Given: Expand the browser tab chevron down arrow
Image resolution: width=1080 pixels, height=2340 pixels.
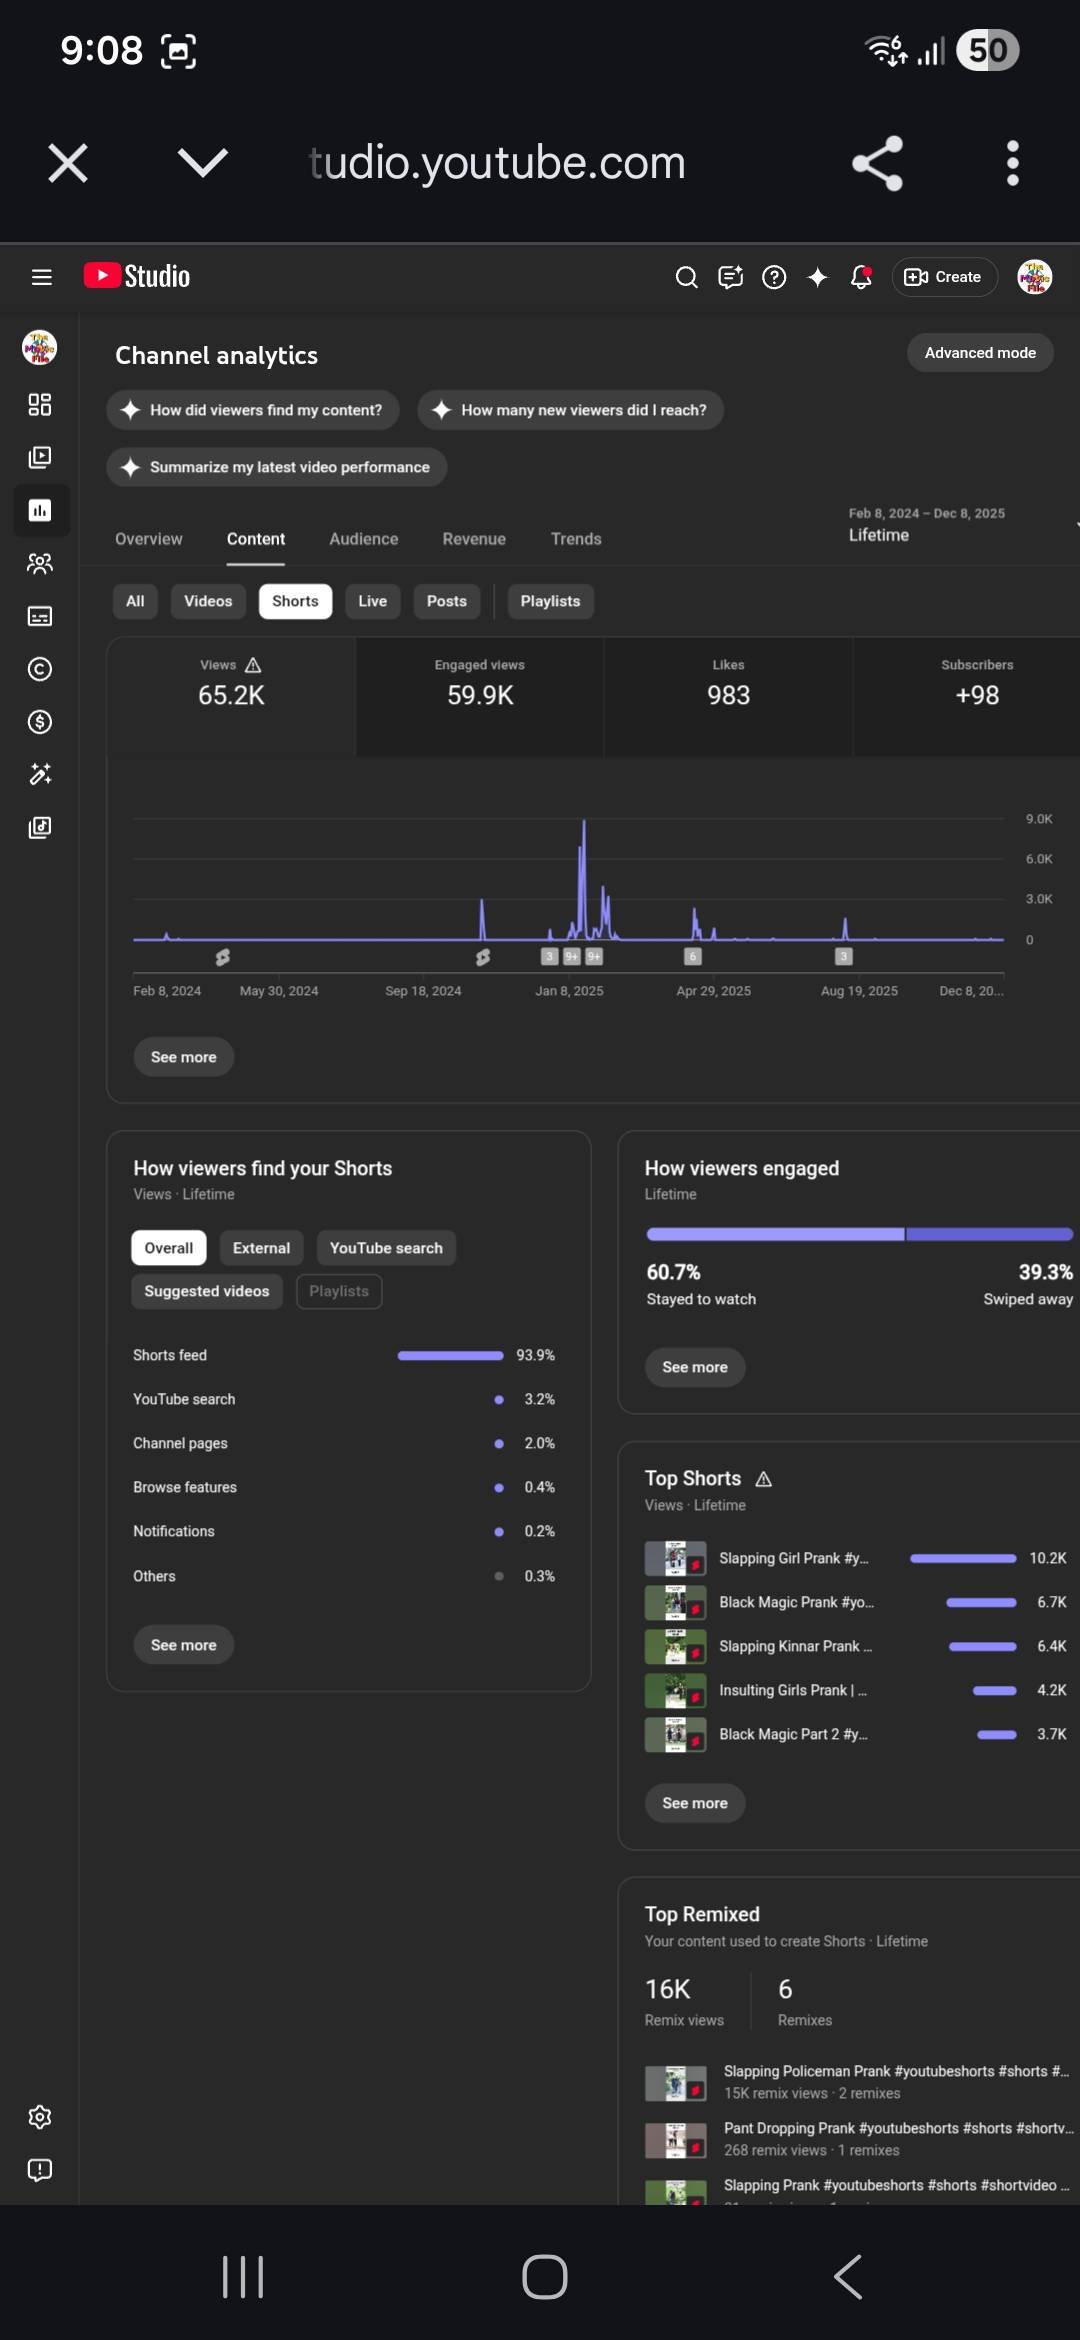Looking at the screenshot, I should [203, 162].
